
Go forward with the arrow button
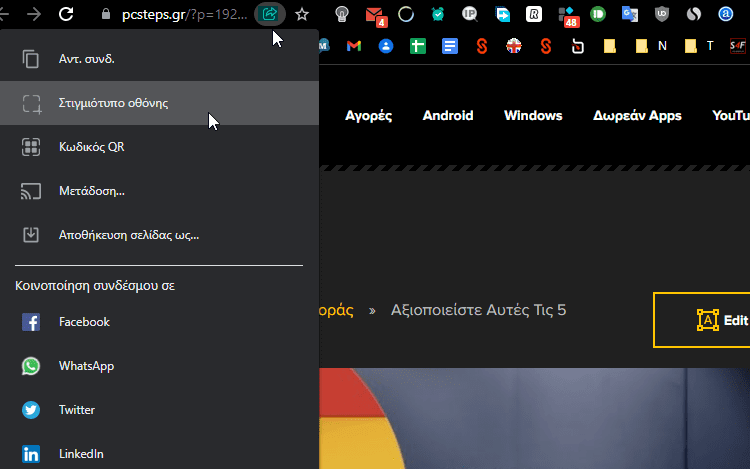click(x=34, y=14)
